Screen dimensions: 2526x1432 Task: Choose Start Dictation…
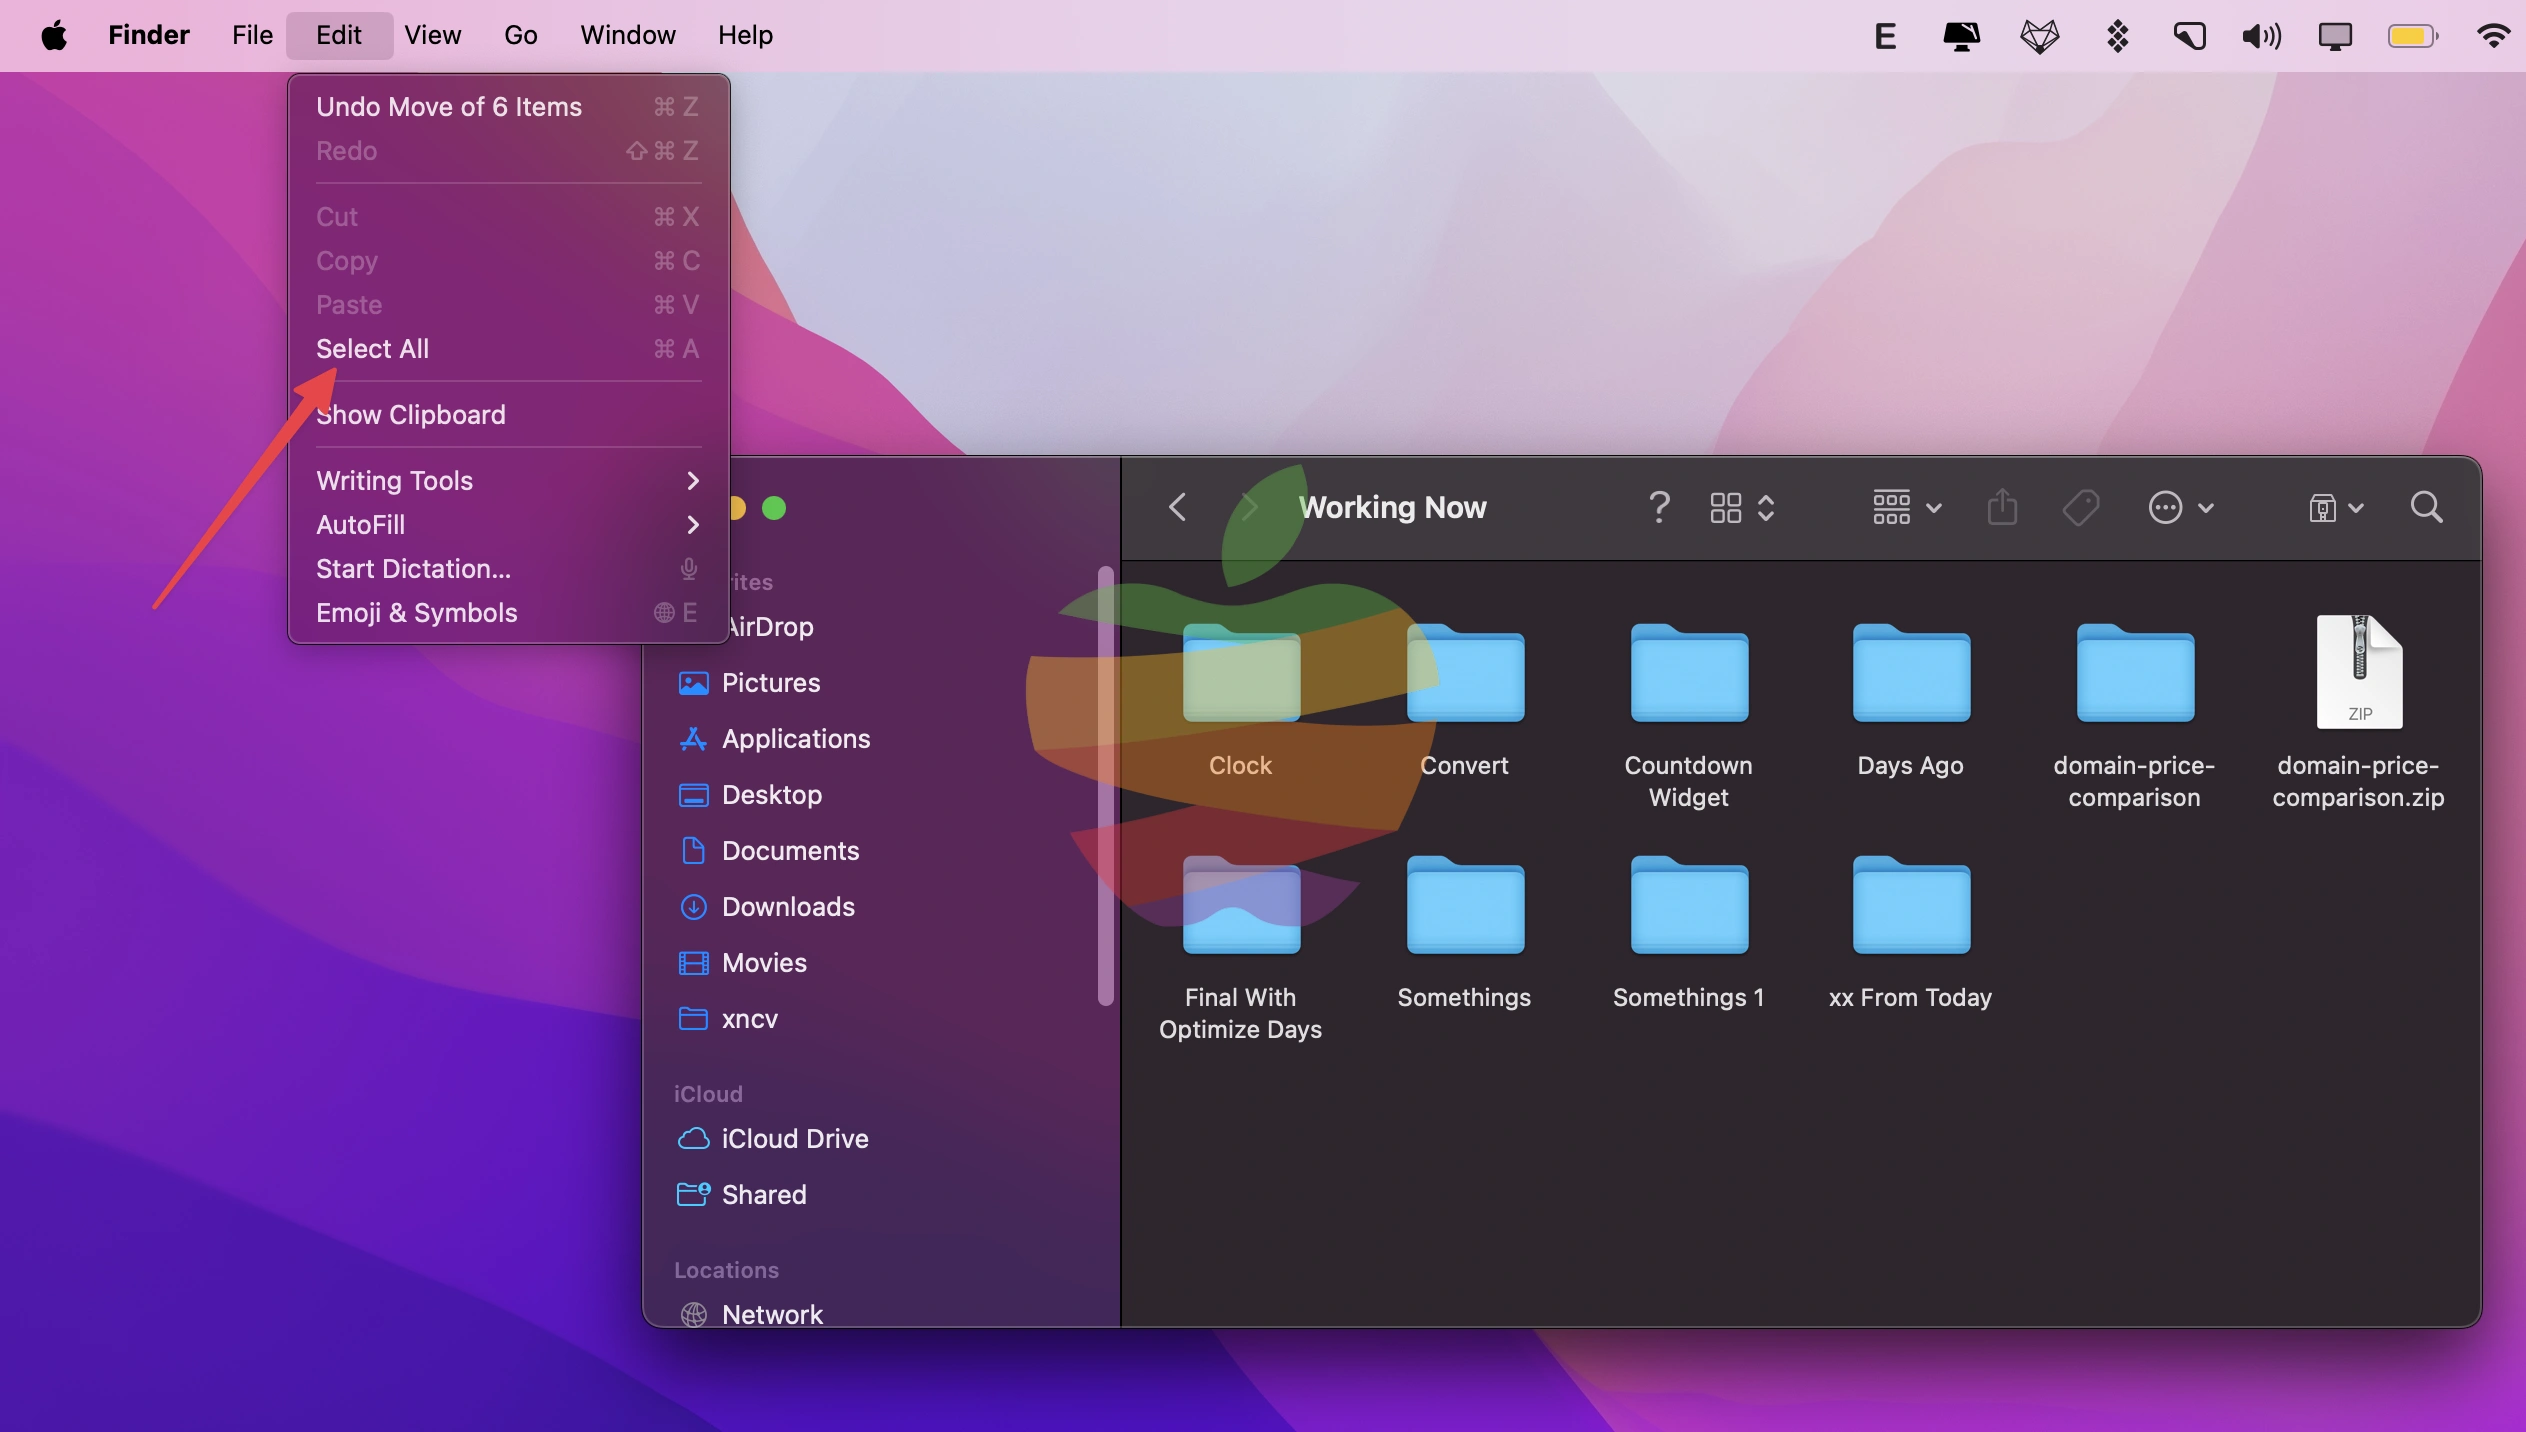coord(508,569)
